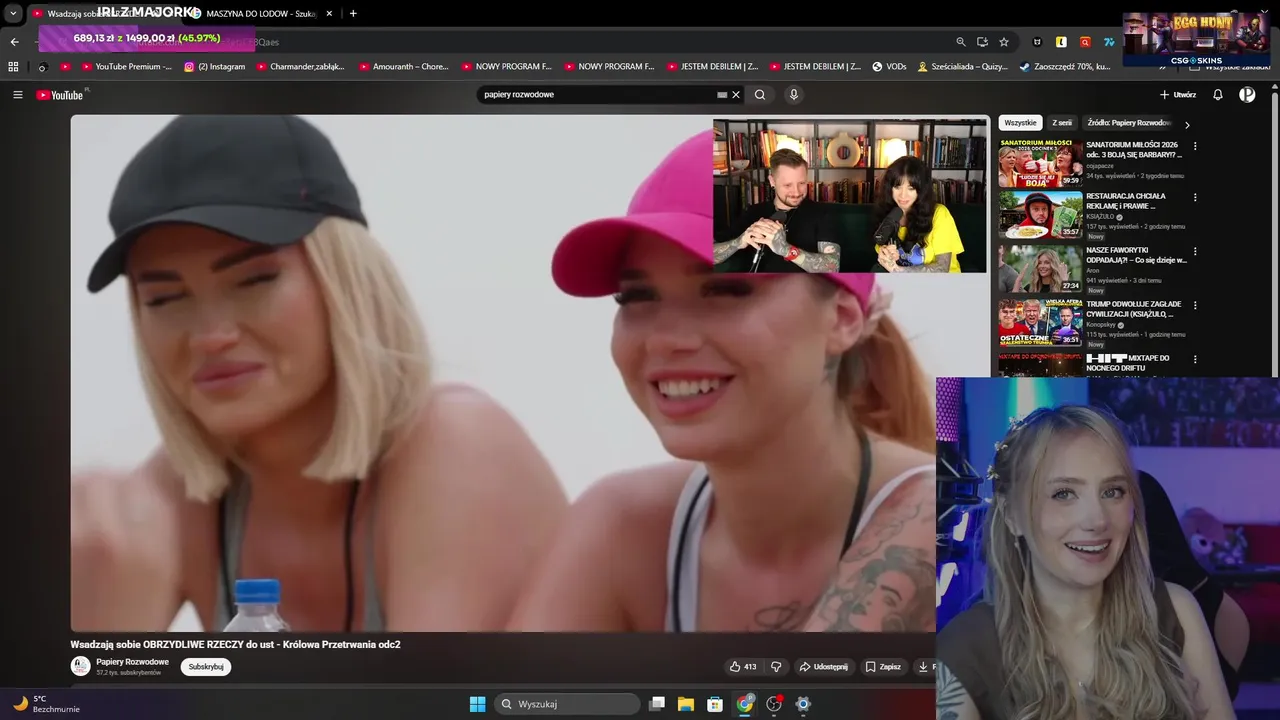Screen dimensions: 1280x720
Task: Click the install/cast icon in address bar
Action: pyautogui.click(x=982, y=42)
